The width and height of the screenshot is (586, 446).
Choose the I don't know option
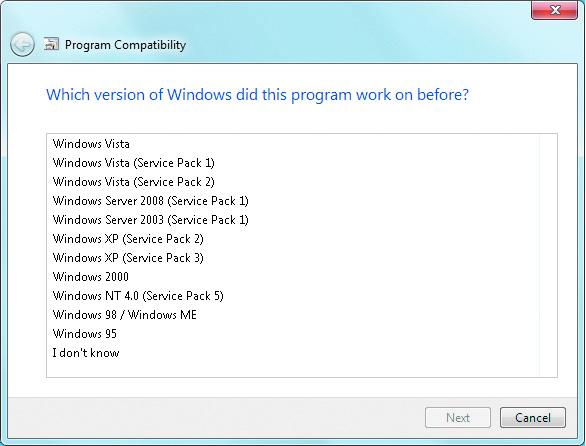[86, 353]
